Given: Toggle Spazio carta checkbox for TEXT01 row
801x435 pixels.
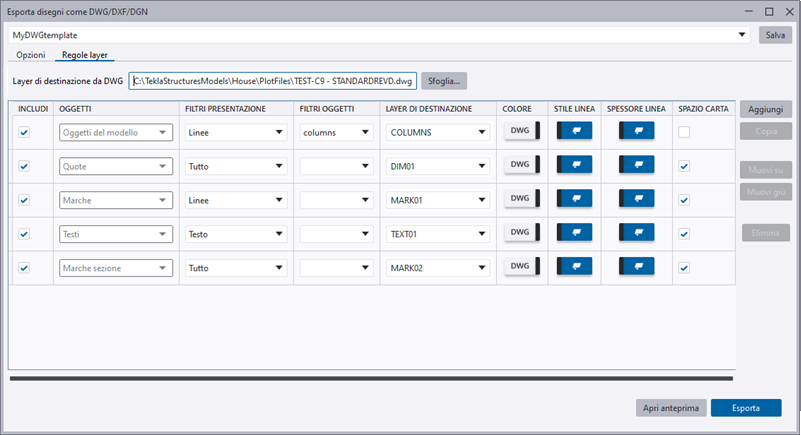Looking at the screenshot, I should pyautogui.click(x=684, y=234).
